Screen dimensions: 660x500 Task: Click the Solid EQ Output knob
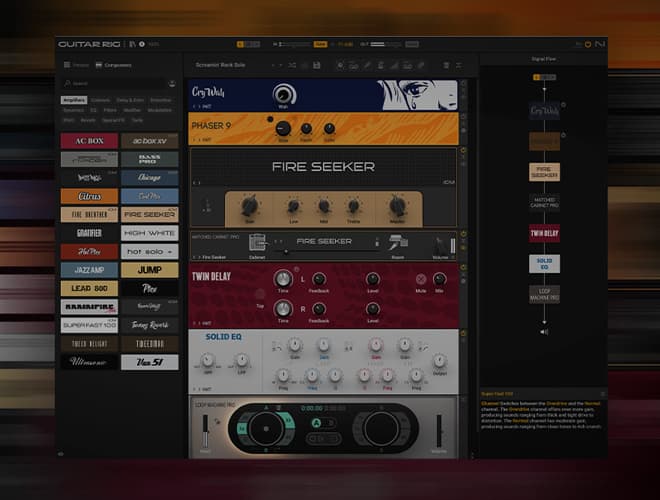[x=439, y=361]
